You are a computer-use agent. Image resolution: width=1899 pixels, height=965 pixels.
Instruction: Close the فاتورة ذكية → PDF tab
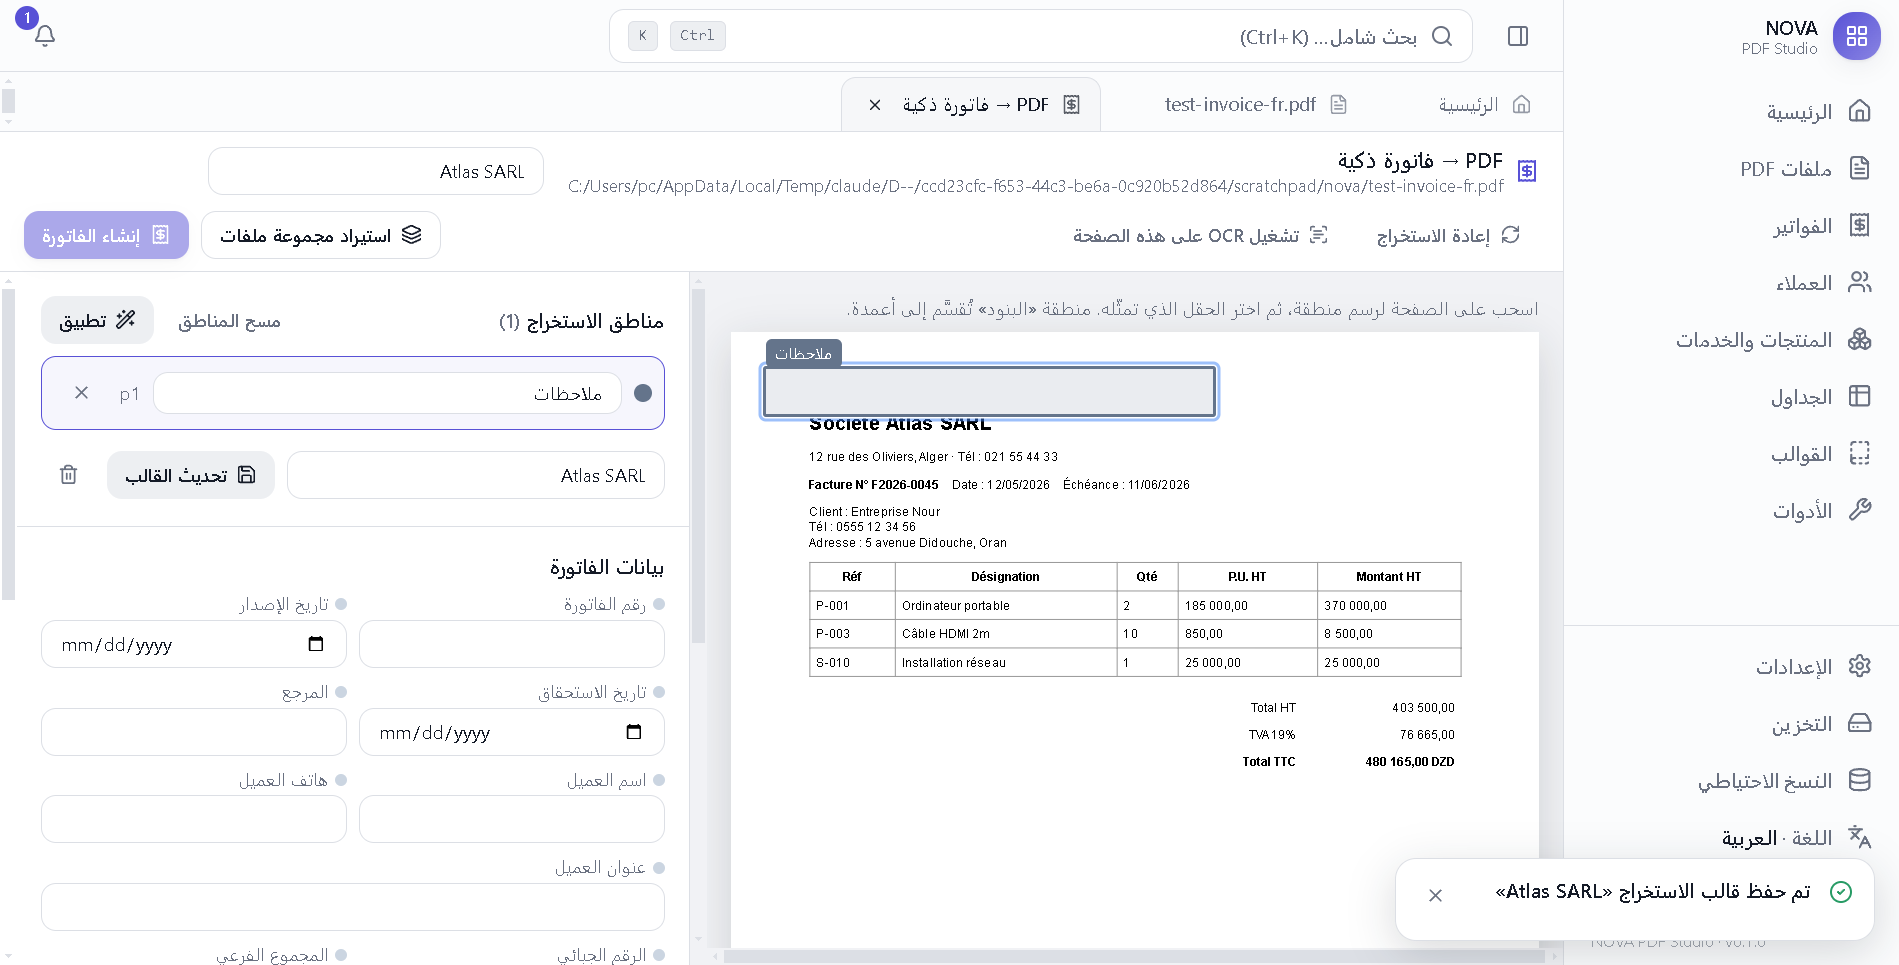click(x=875, y=104)
